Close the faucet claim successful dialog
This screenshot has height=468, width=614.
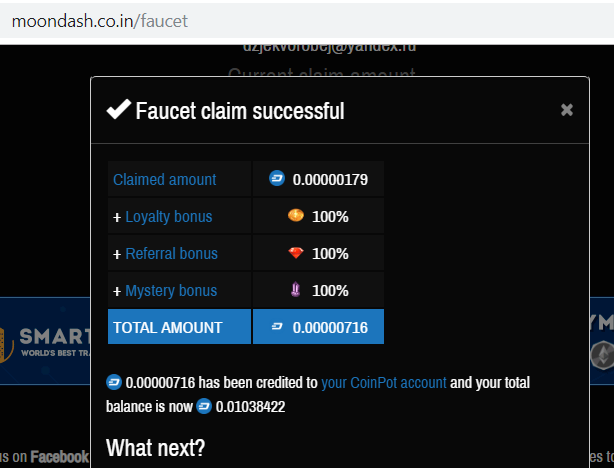pos(567,110)
